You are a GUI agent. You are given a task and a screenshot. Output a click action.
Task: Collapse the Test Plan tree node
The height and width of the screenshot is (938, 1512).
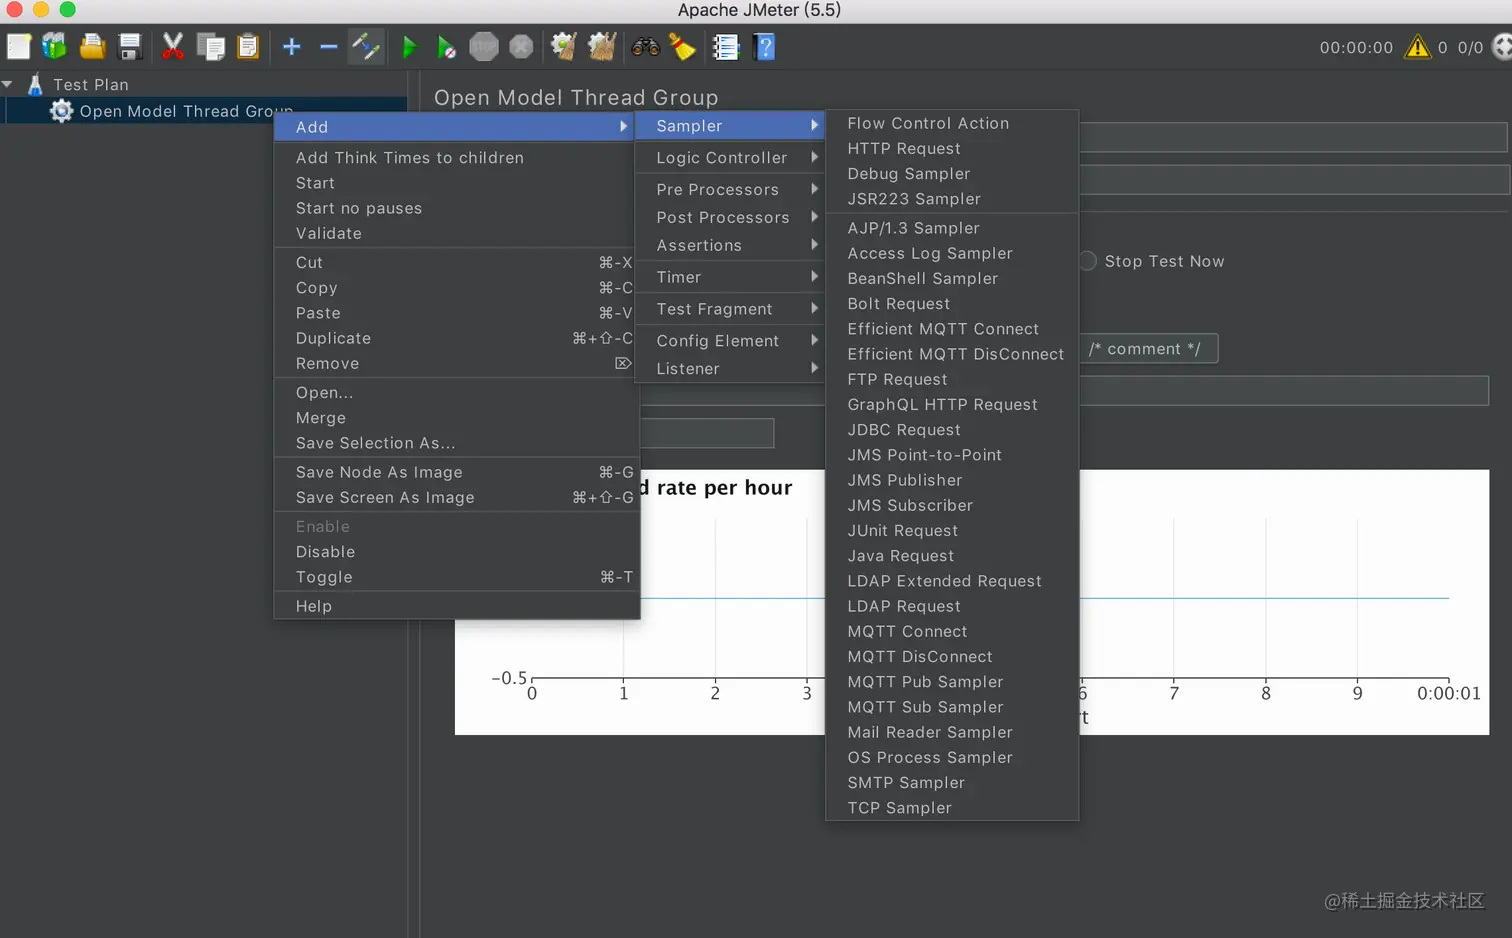[8, 84]
